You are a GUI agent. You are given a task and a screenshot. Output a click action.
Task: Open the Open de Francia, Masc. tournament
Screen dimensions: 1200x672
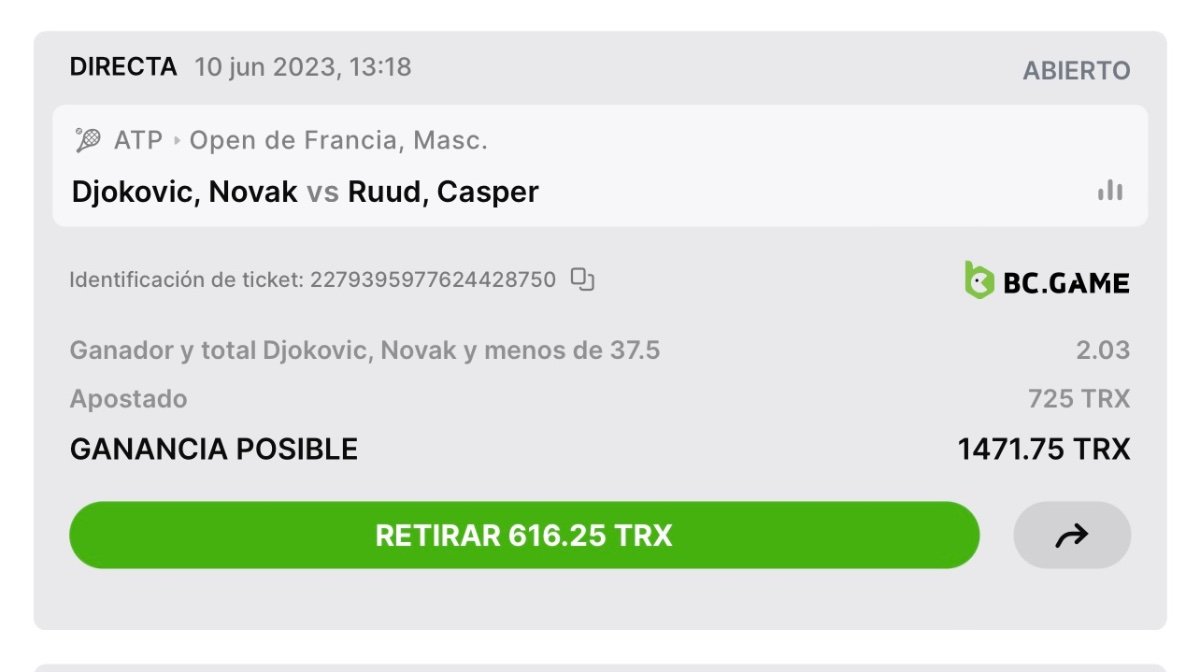[x=338, y=141]
